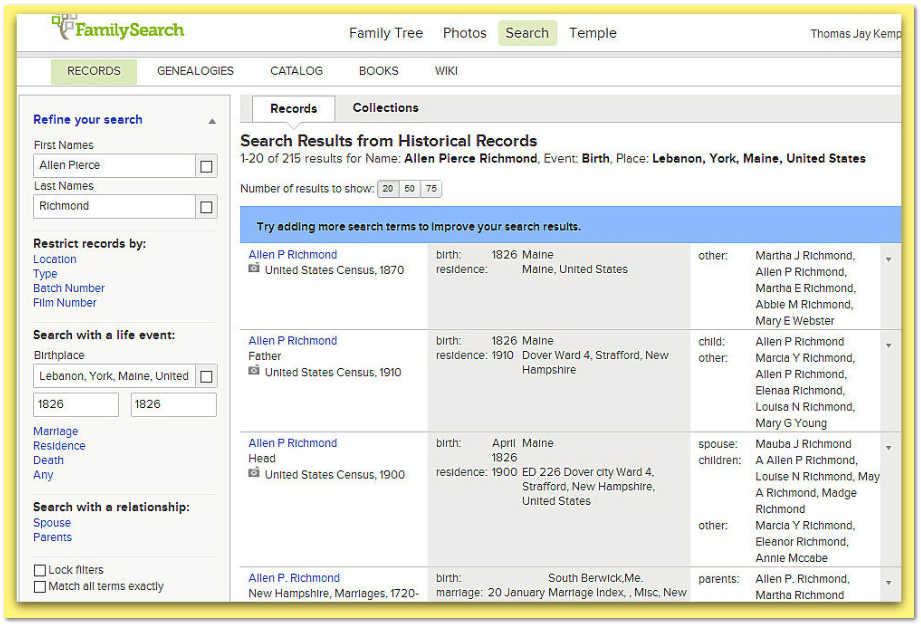Open Allen P Richmond 1870 census record

293,255
